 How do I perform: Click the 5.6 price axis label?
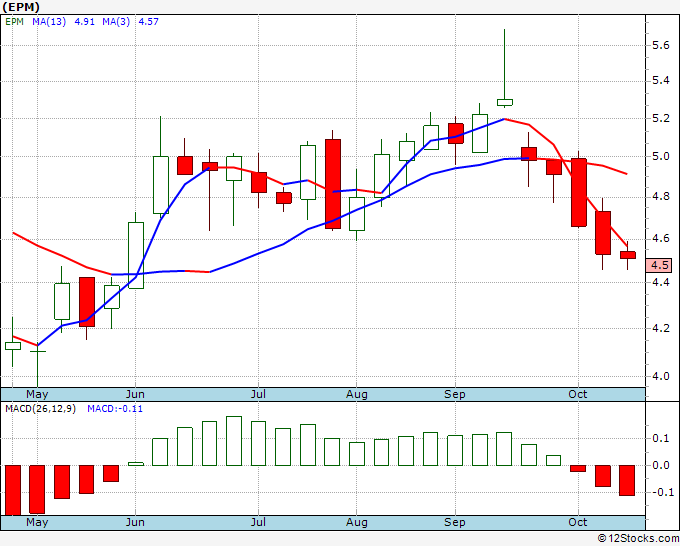660,46
